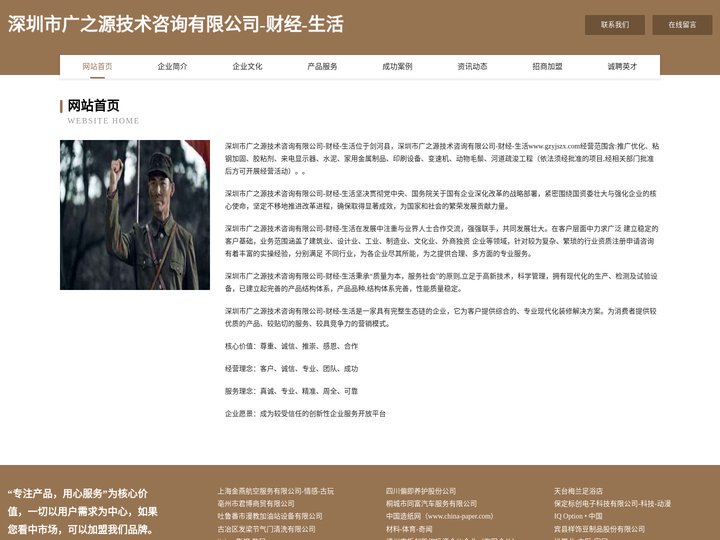Open footer link 中国造纸网 (www.china-paper.com)
Viewport: 720px width, 540px height.
439,516
